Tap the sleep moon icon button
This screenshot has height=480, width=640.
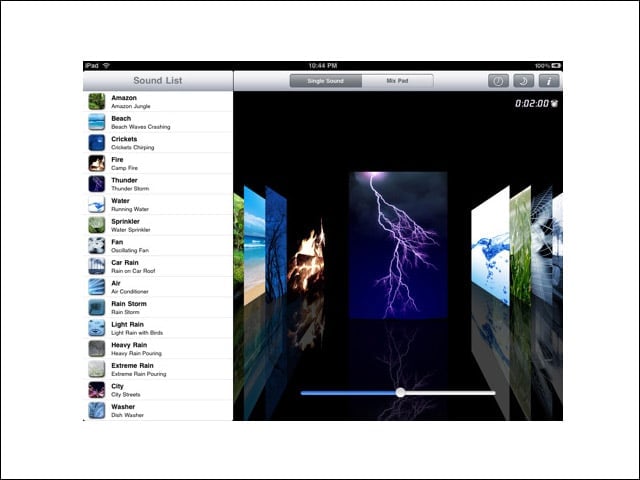[x=523, y=81]
